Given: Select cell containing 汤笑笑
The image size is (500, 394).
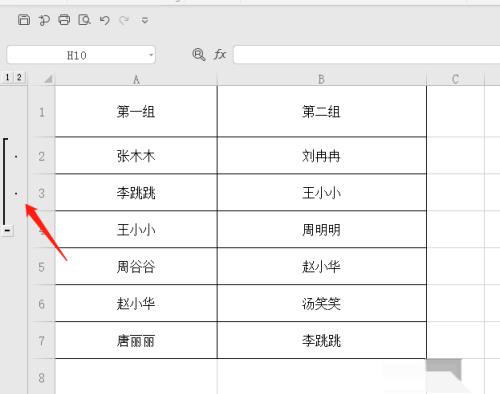Looking at the screenshot, I should tap(321, 304).
